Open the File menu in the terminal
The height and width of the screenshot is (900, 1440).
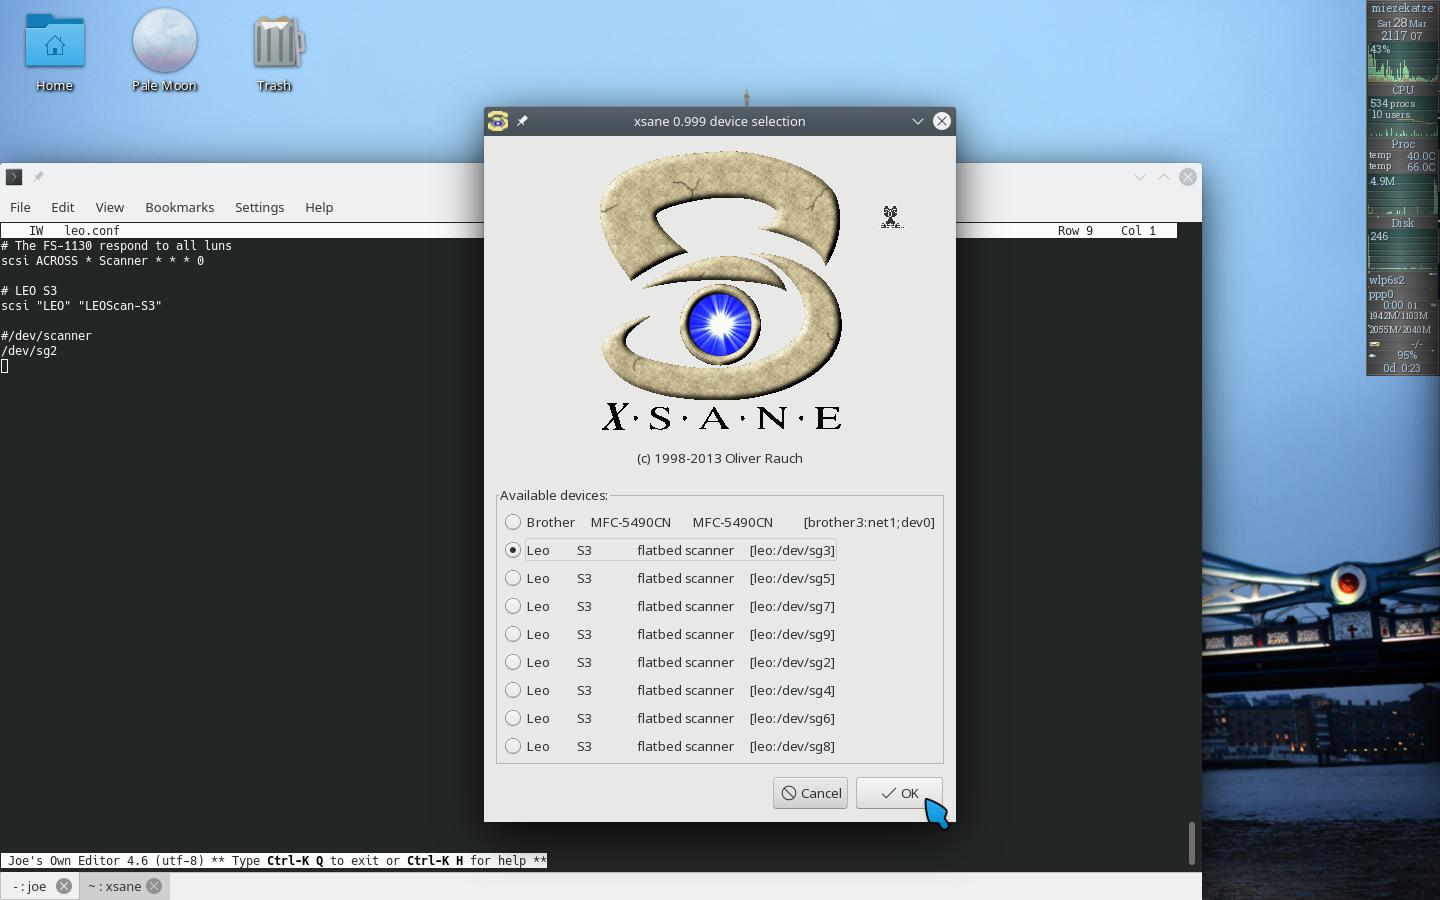[20, 207]
